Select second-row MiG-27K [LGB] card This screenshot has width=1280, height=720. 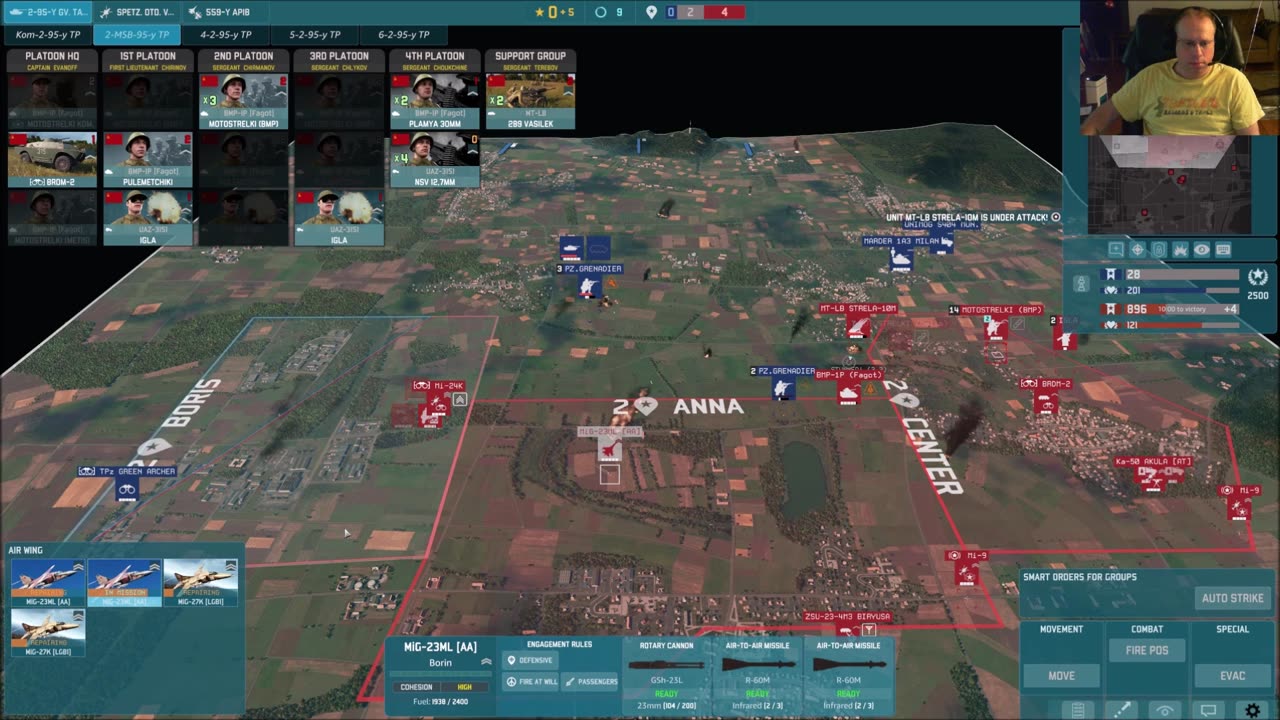pyautogui.click(x=48, y=633)
